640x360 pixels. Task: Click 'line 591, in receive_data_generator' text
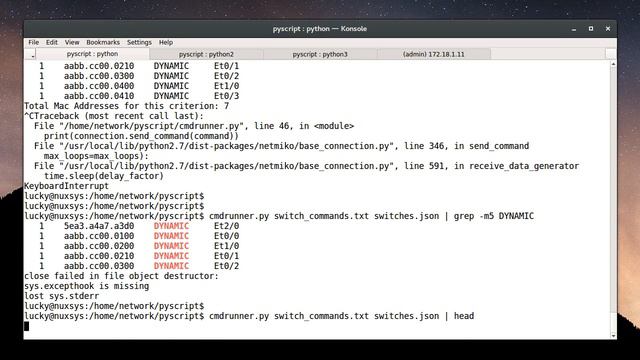[492, 166]
